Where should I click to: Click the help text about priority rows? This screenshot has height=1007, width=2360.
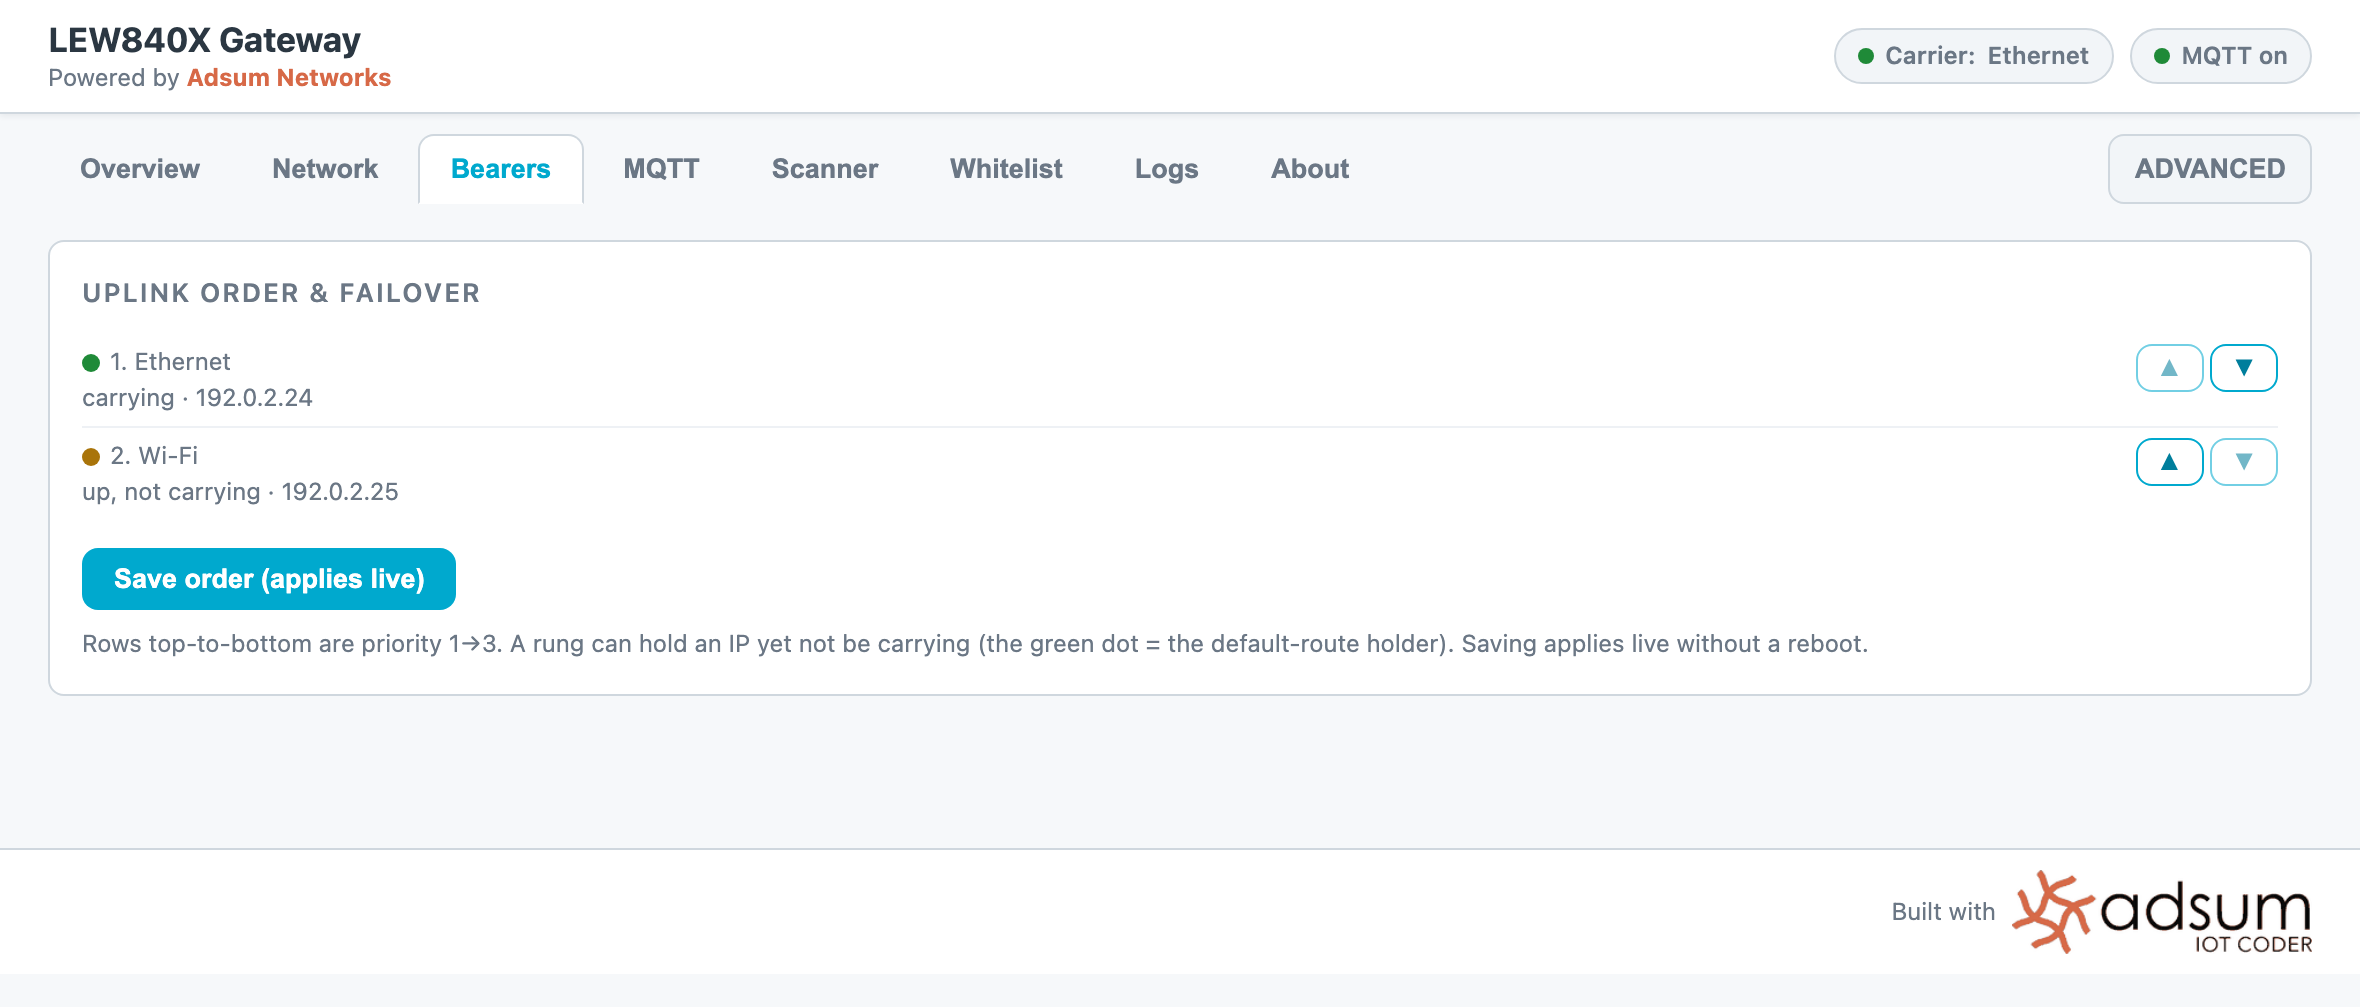point(975,644)
